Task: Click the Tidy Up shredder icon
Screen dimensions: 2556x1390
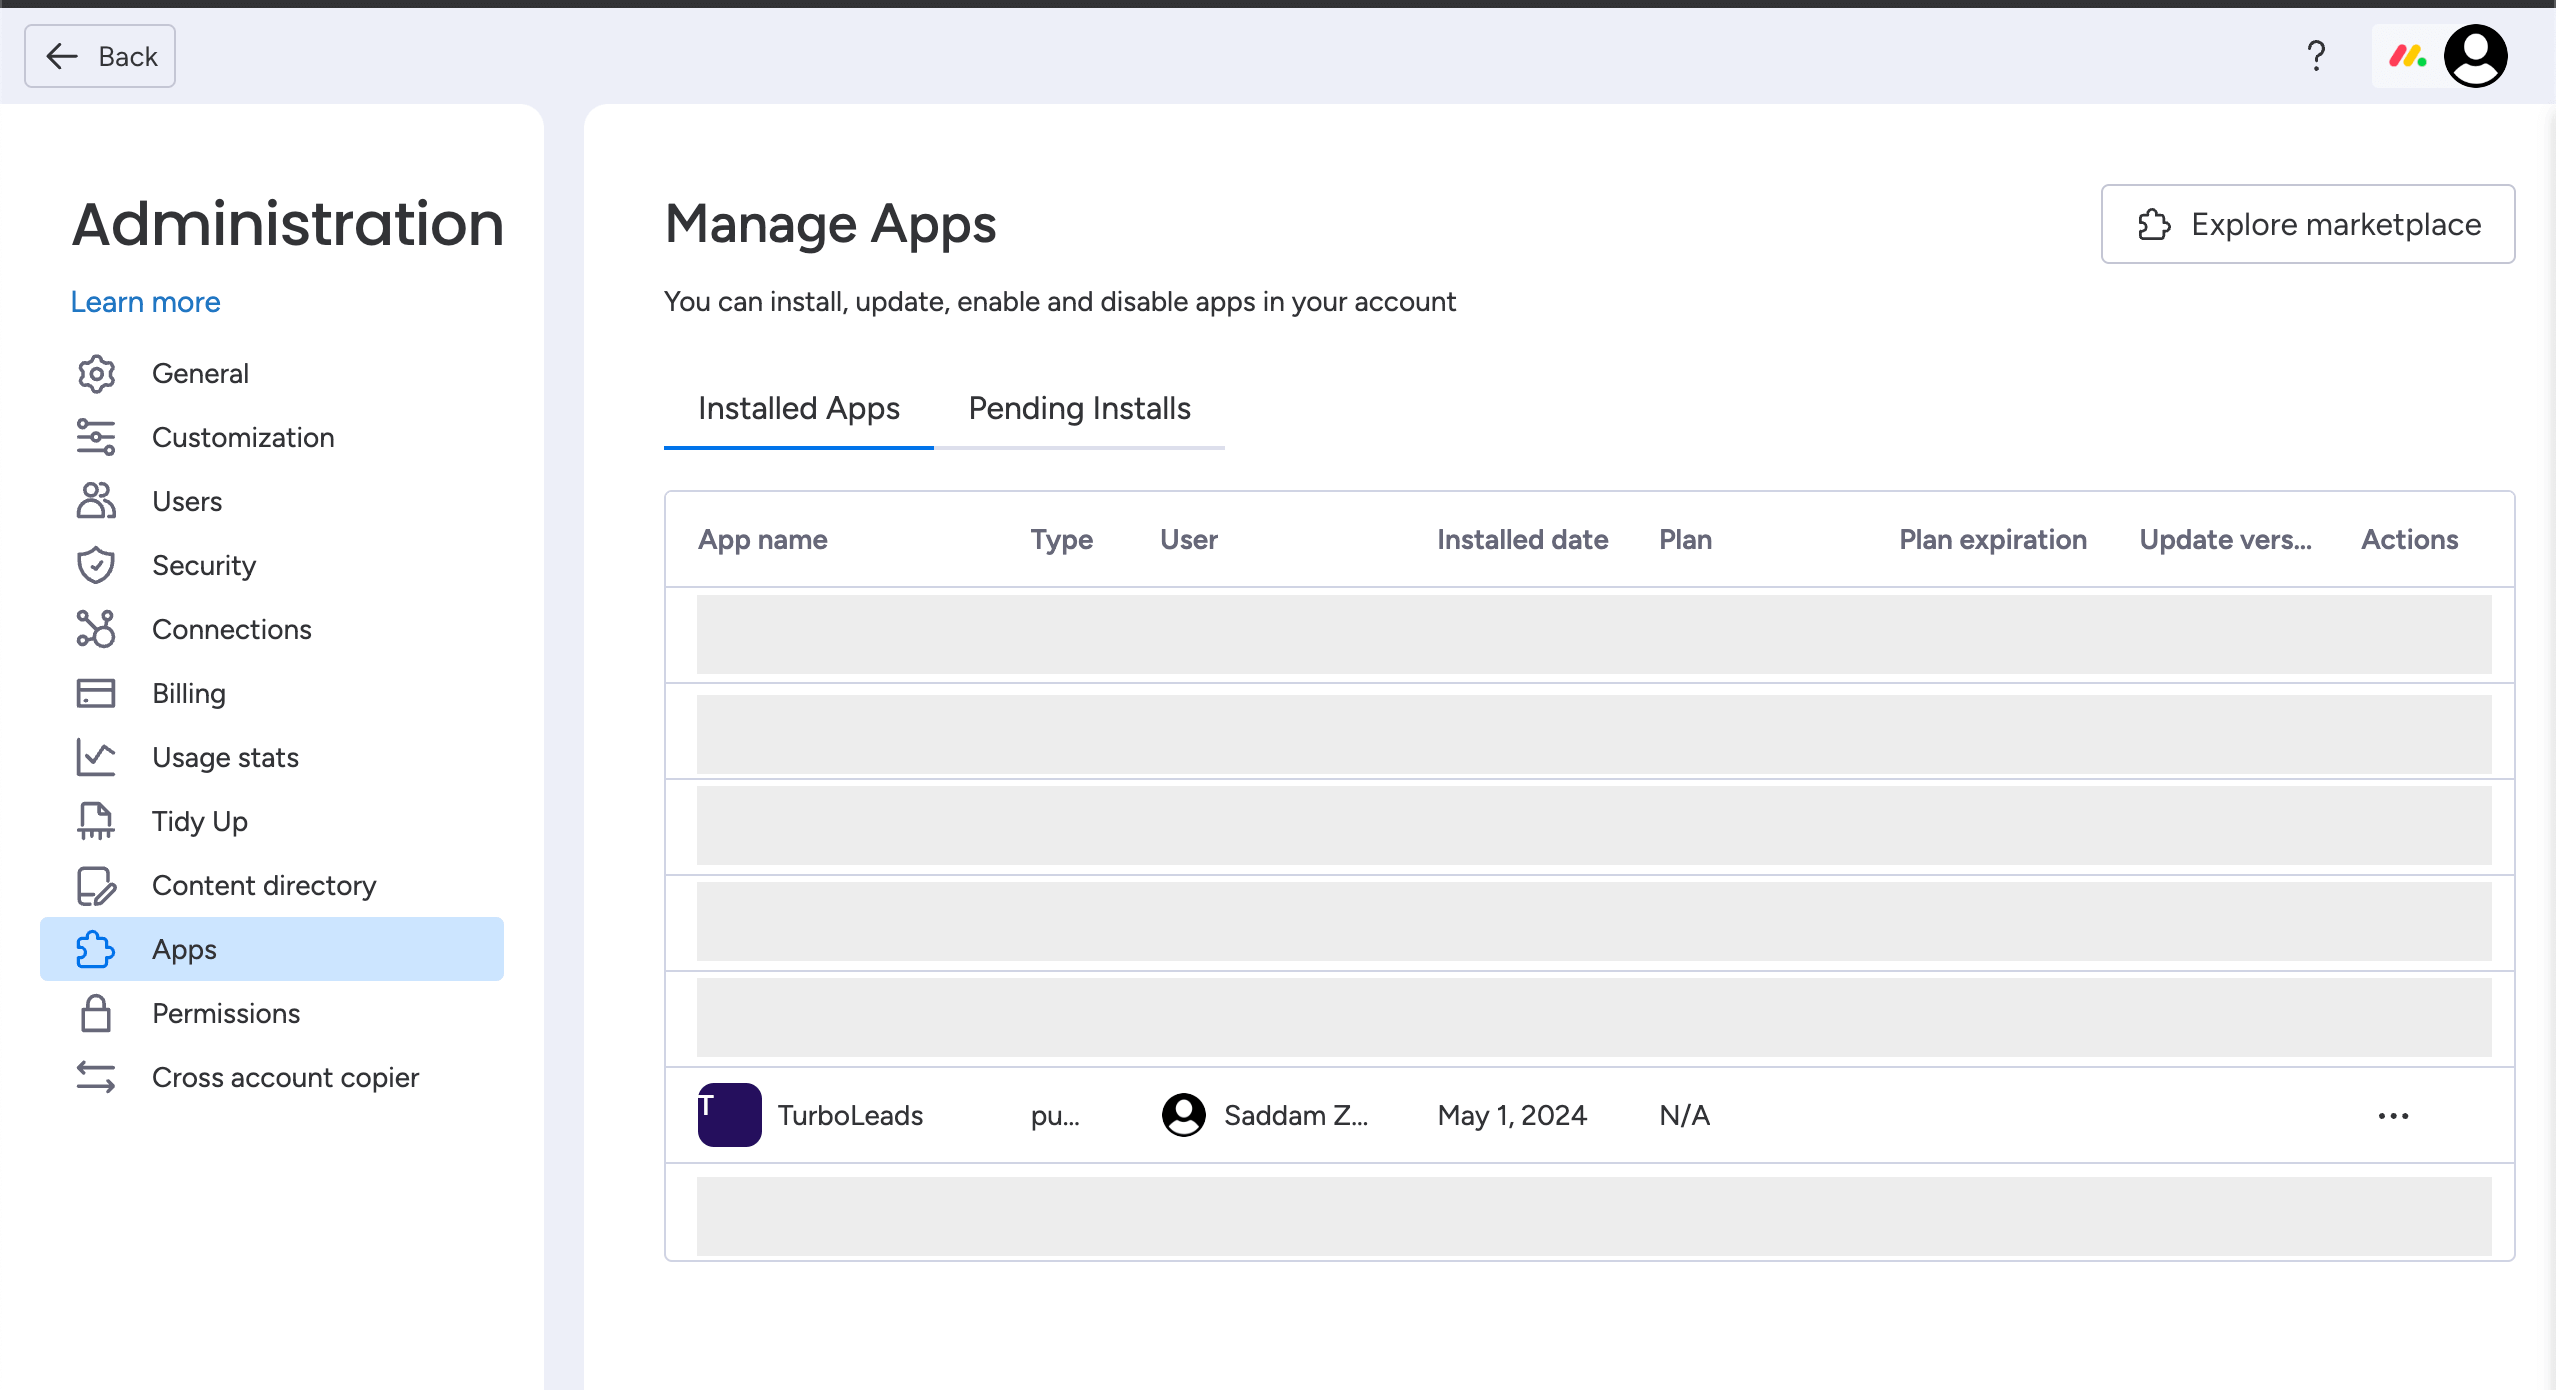Action: [96, 822]
